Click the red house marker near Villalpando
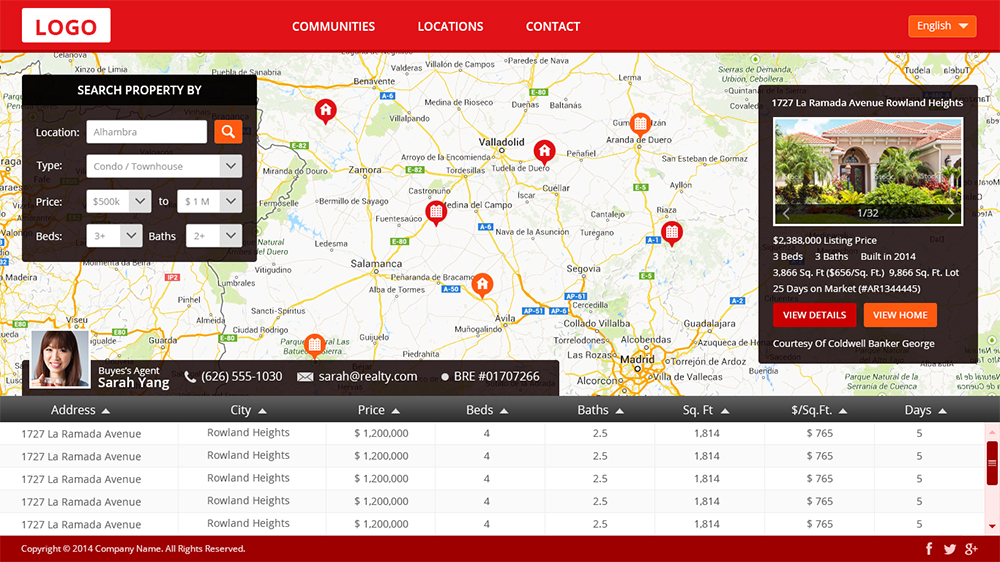 pyautogui.click(x=326, y=111)
